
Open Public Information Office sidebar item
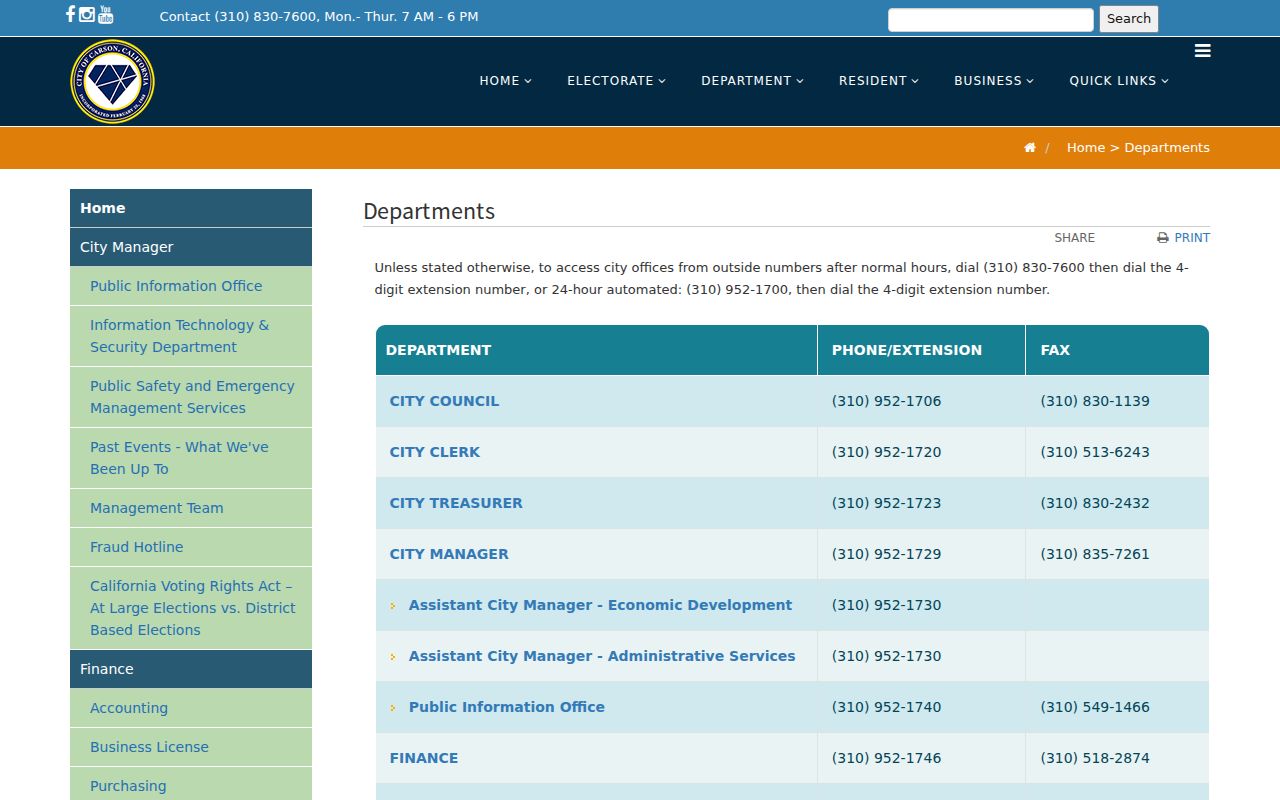click(191, 286)
